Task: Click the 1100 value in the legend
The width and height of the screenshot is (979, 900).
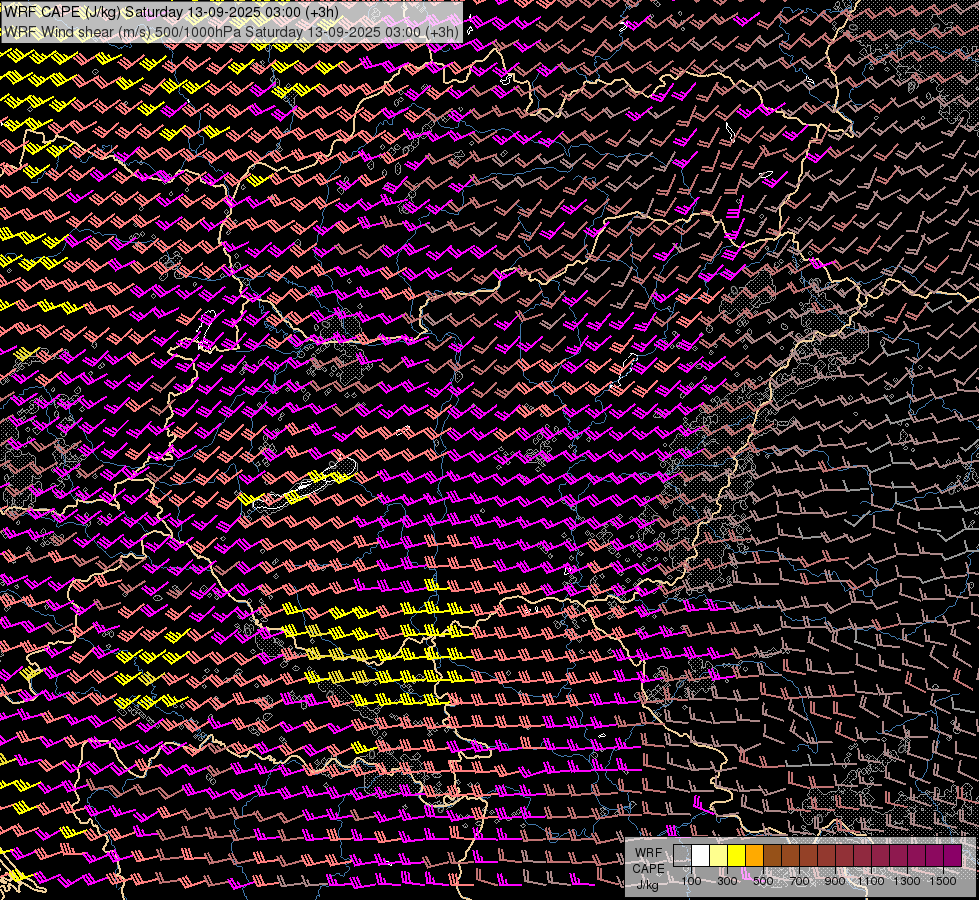Action: coord(870,881)
